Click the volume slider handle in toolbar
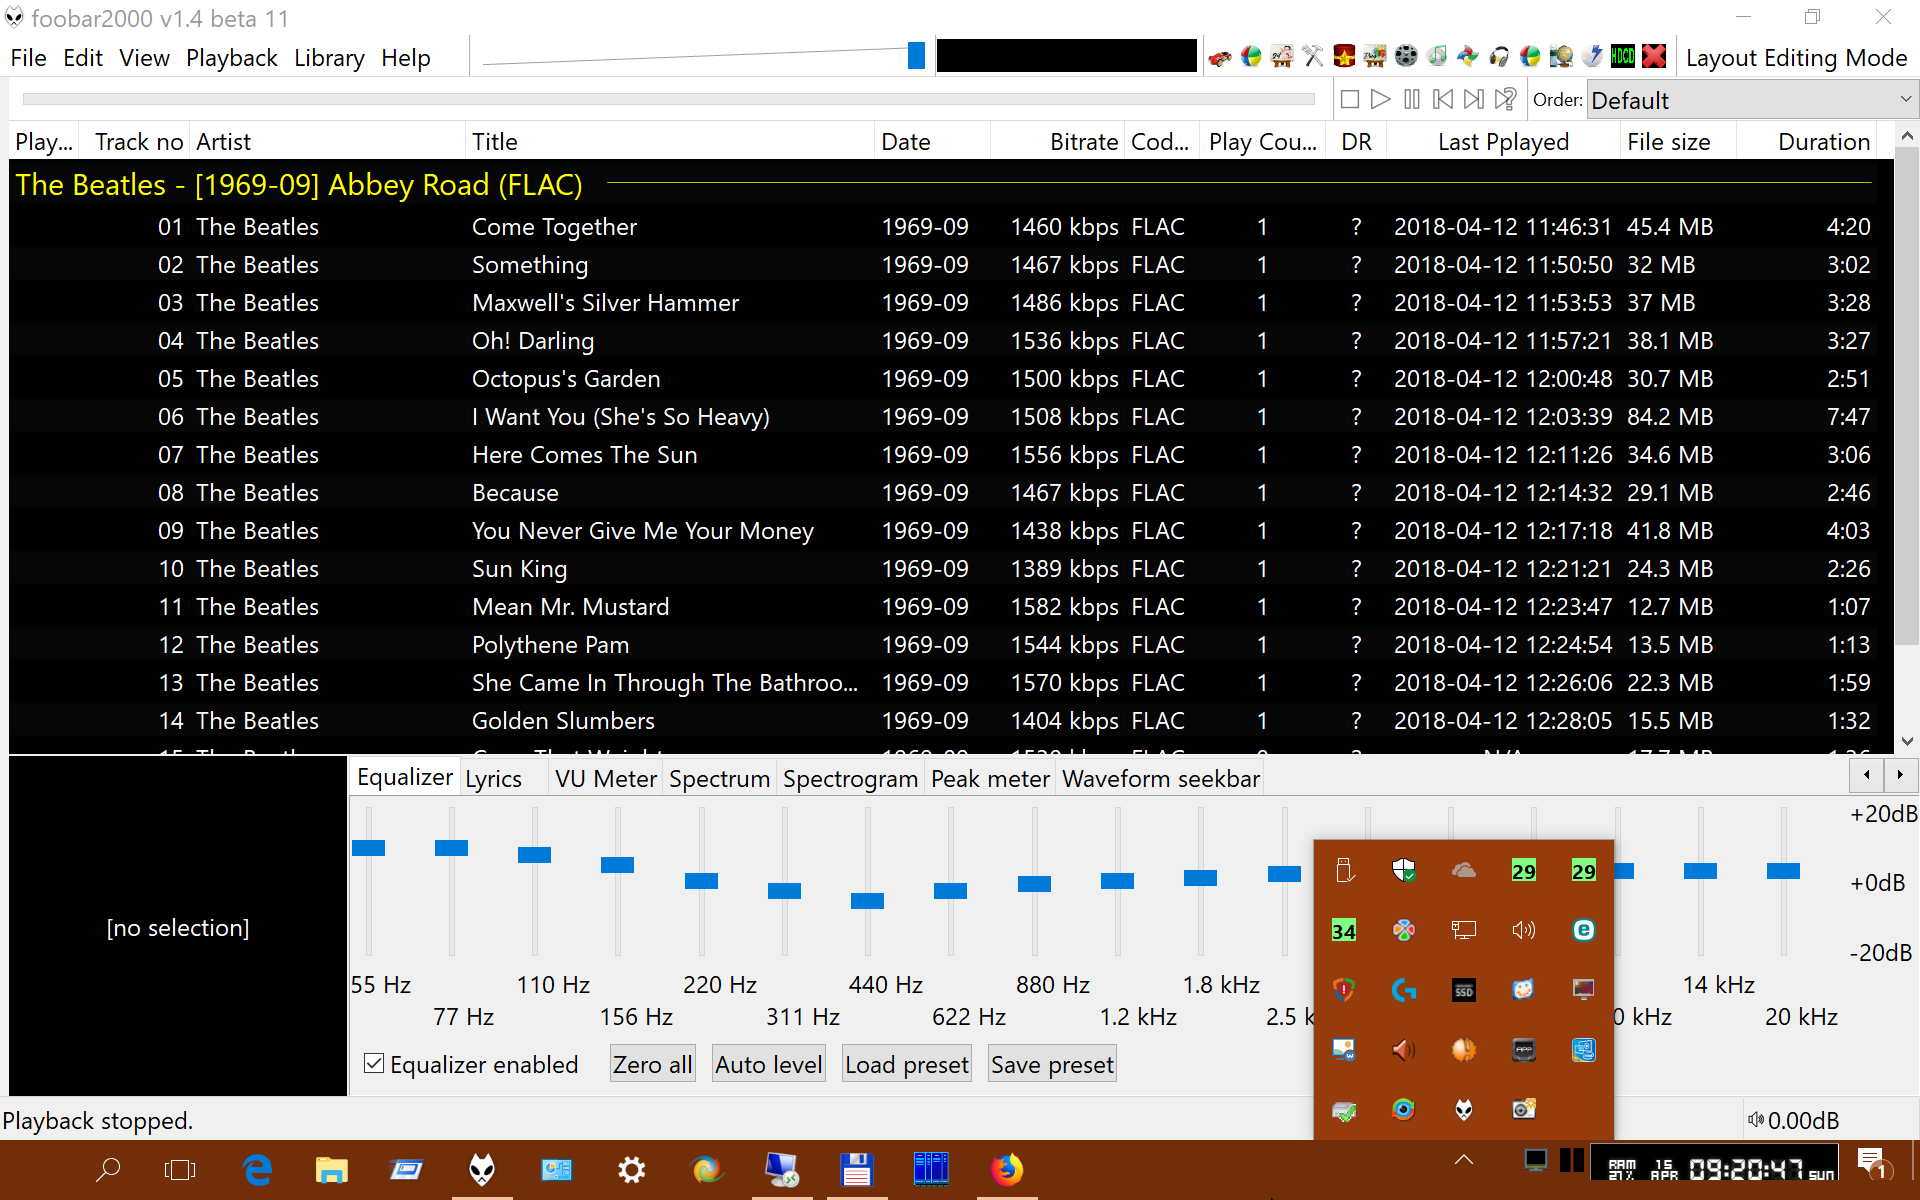The height and width of the screenshot is (1200, 1920). (x=916, y=56)
